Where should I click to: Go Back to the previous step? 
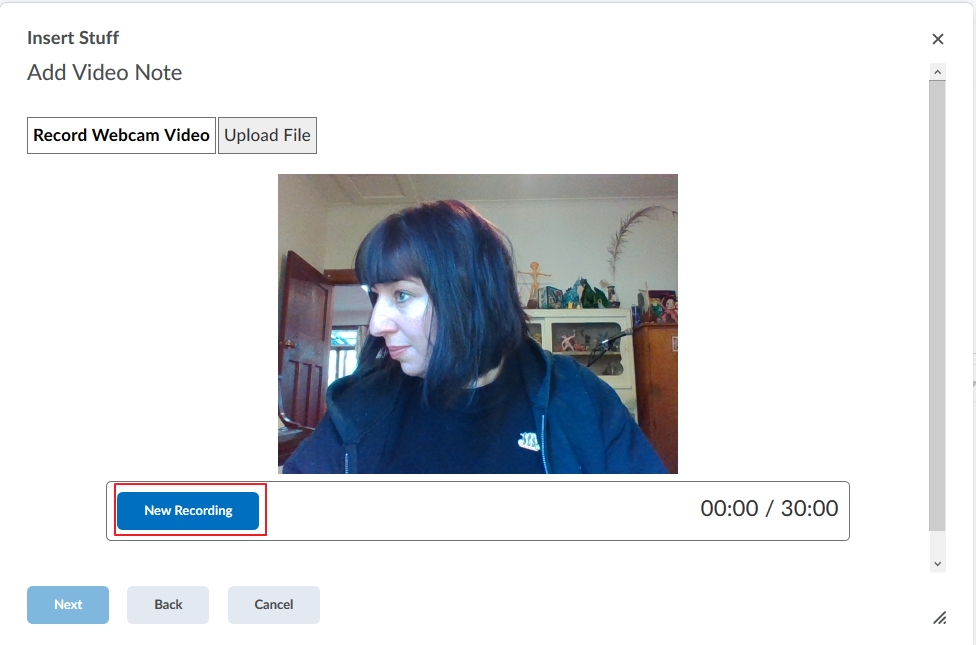click(x=168, y=605)
